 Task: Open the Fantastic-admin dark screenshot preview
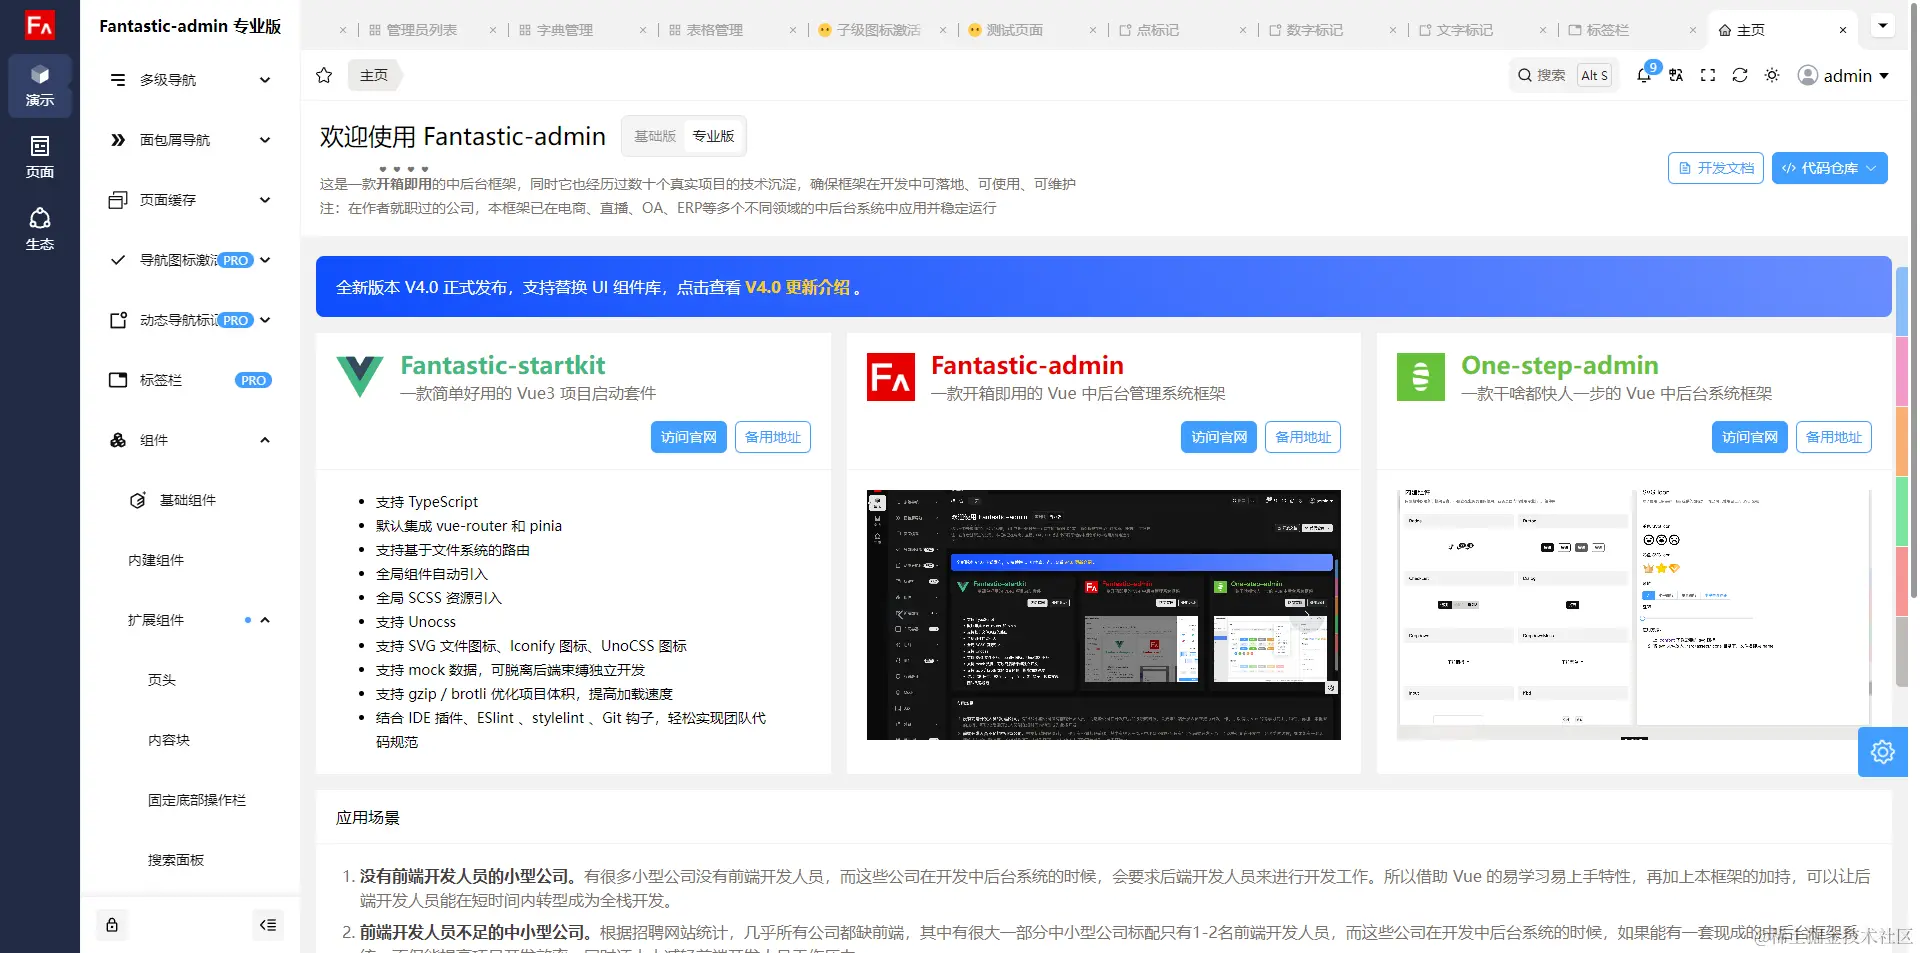[x=1104, y=615]
